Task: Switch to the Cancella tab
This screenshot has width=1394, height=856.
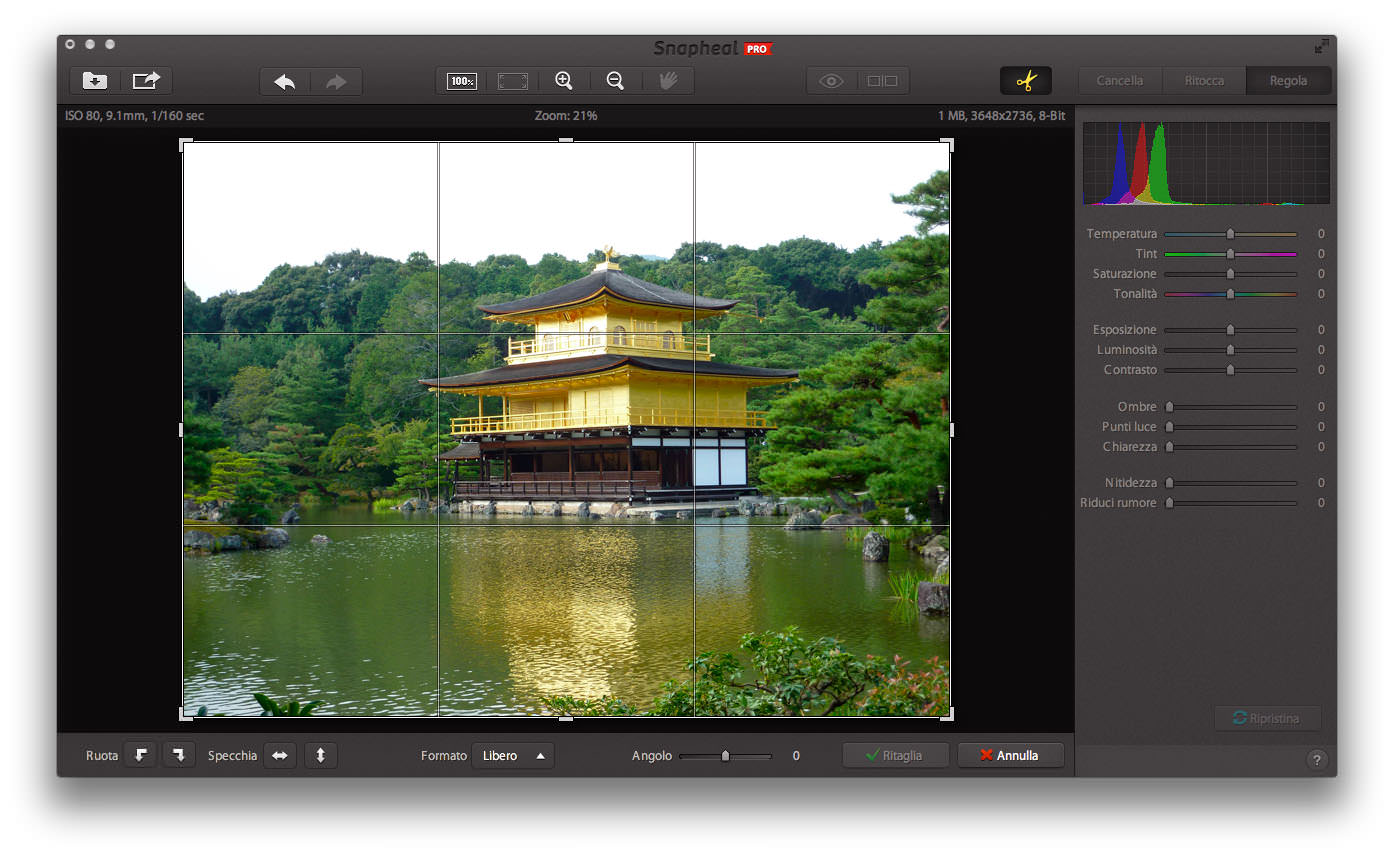Action: (1120, 81)
